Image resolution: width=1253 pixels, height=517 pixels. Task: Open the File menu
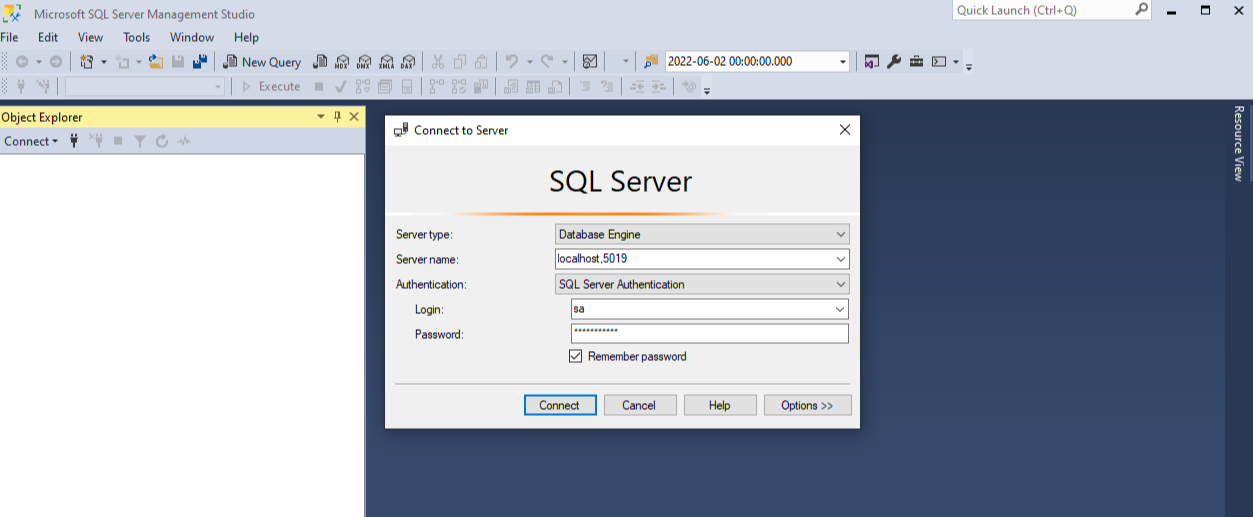[x=10, y=37]
